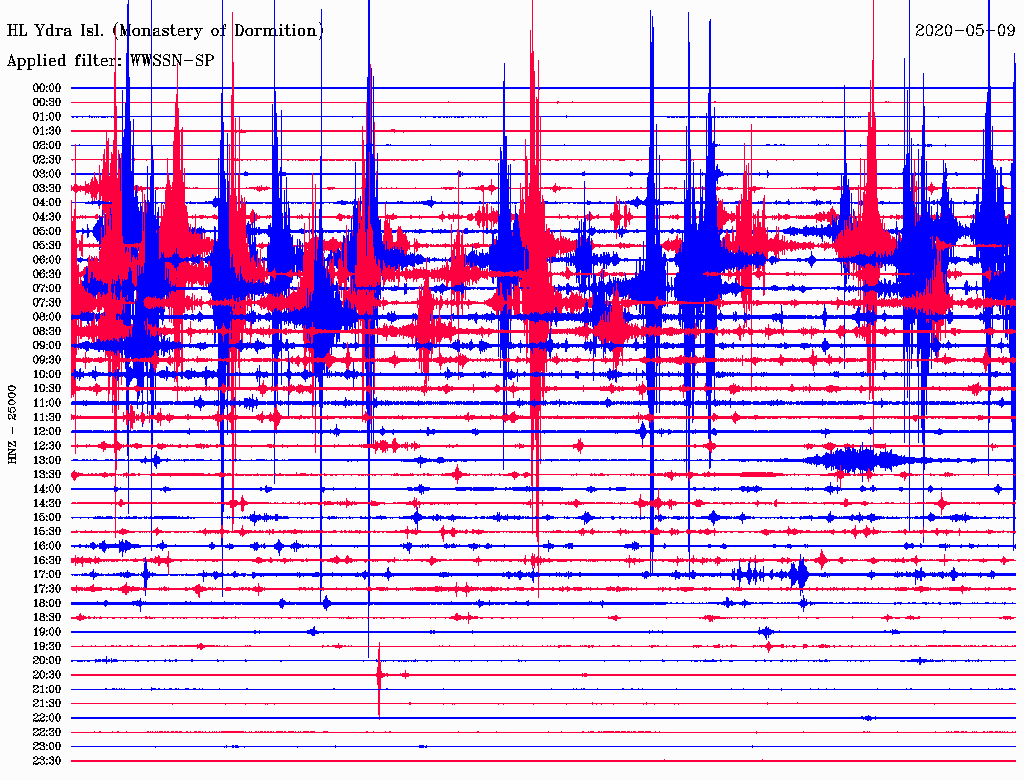Click the red spike on the 20:30 trace
Image resolution: width=1024 pixels, height=780 pixels.
tap(379, 679)
